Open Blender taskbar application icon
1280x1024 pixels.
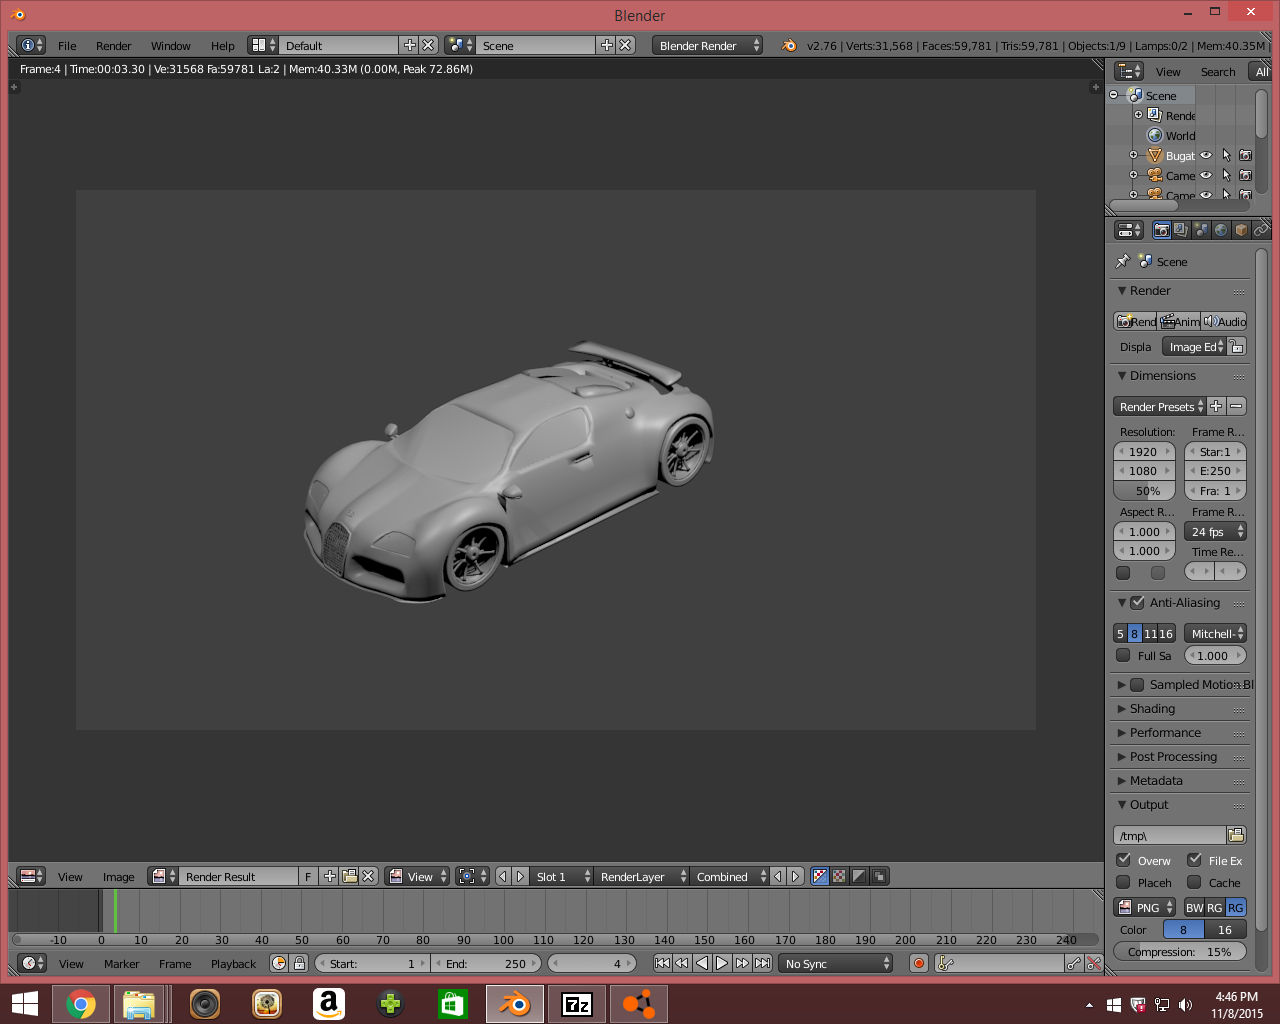(x=515, y=1003)
